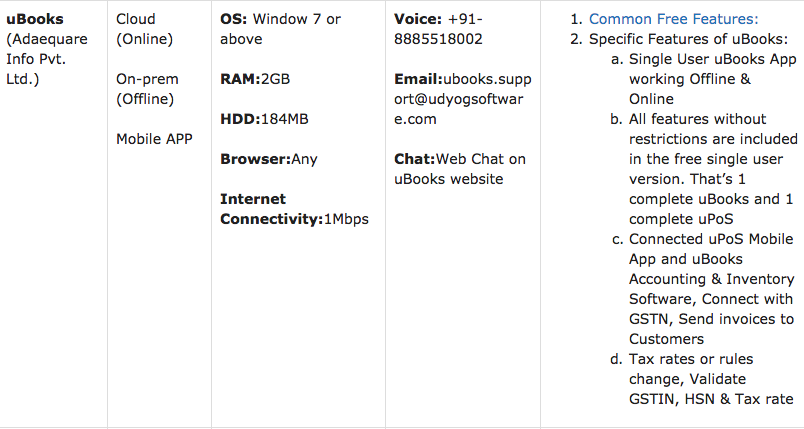Click the Adaequare Info Pvt. Ltd. text

(x=47, y=59)
